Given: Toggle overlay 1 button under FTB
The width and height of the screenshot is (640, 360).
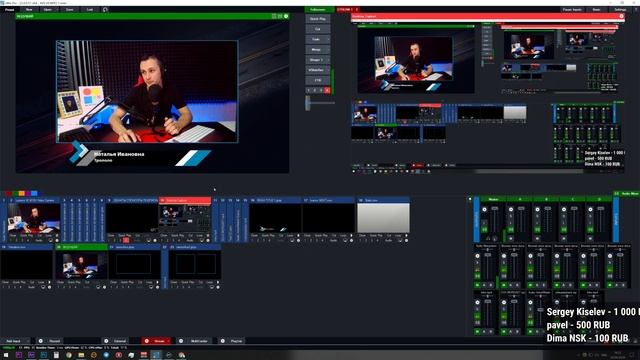Looking at the screenshot, I should [x=309, y=90].
